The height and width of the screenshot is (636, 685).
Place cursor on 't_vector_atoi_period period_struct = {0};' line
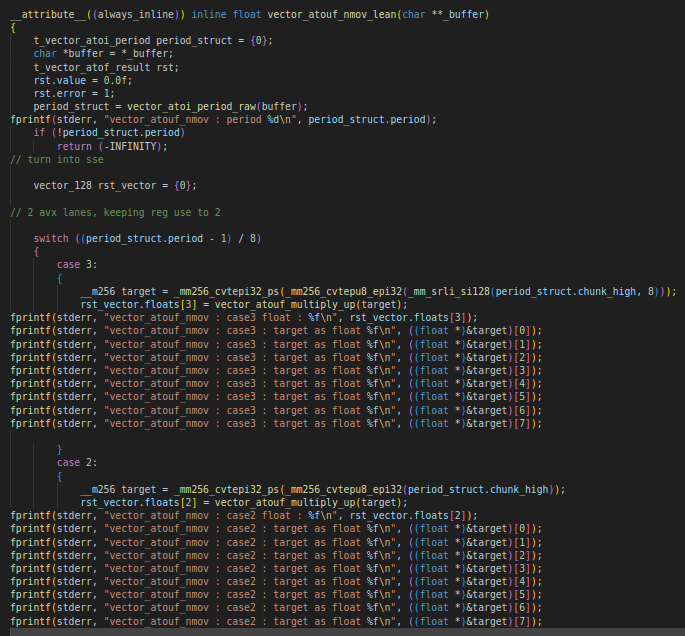tap(153, 41)
